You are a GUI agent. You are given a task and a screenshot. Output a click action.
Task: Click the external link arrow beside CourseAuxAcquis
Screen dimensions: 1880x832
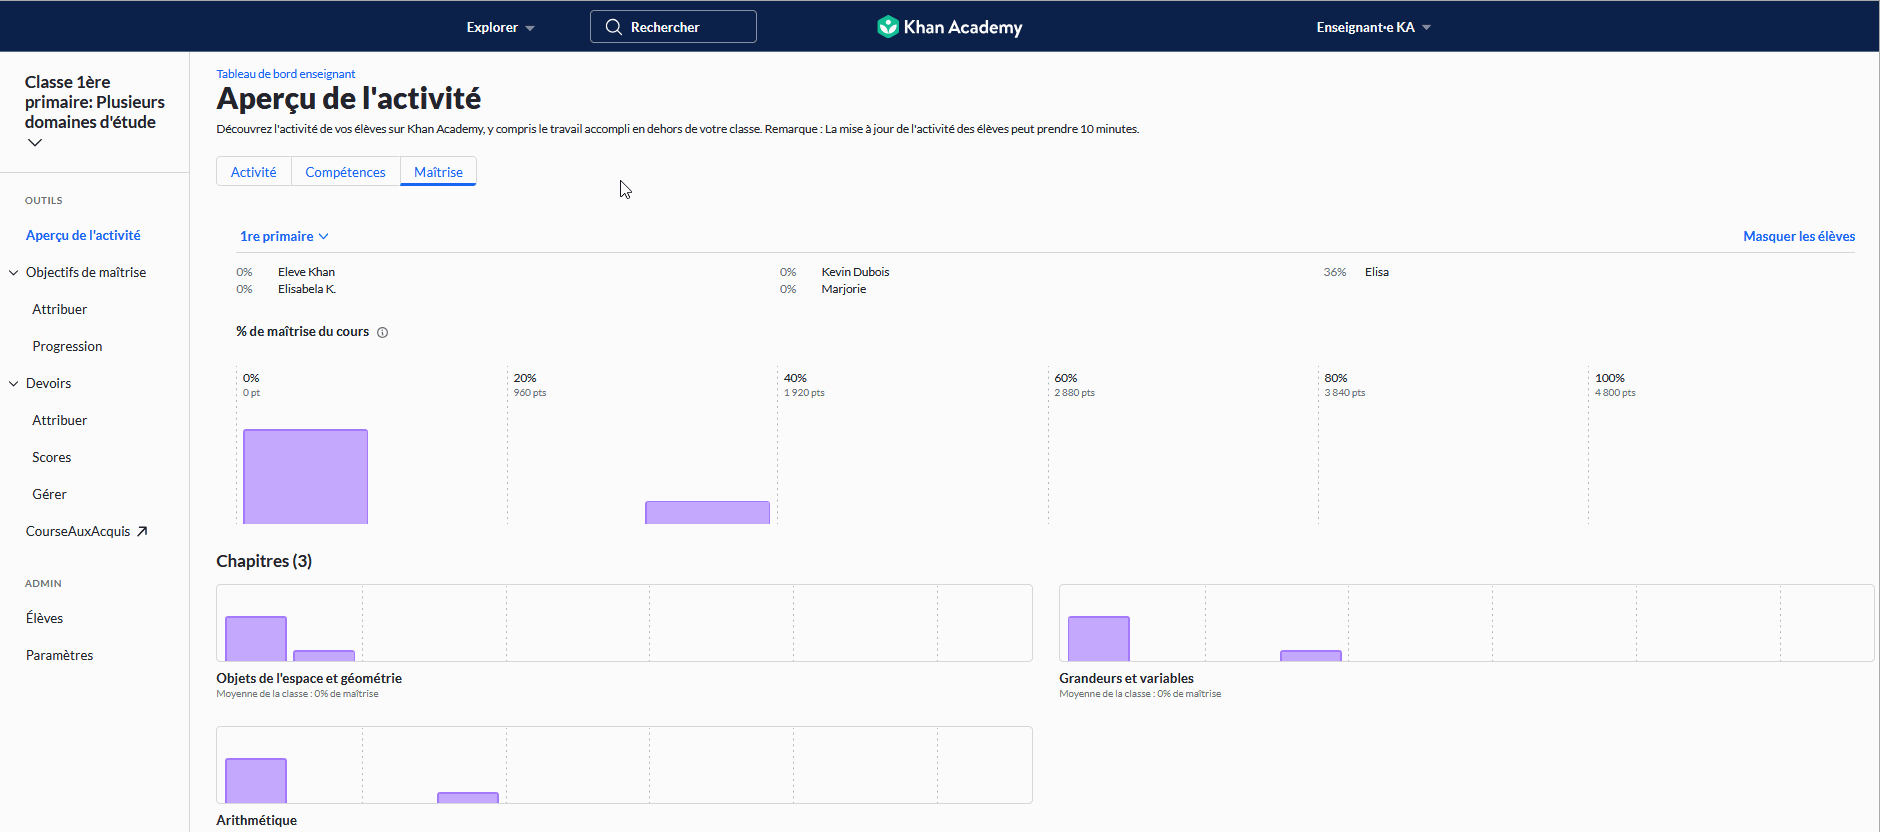[x=142, y=531]
